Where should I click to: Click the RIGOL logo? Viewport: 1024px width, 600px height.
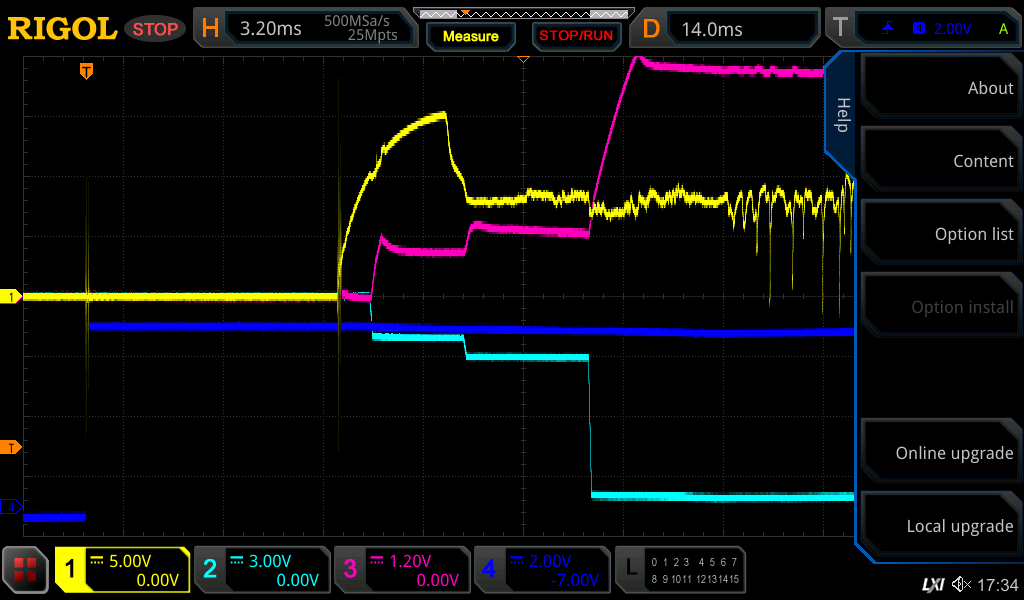pyautogui.click(x=62, y=29)
